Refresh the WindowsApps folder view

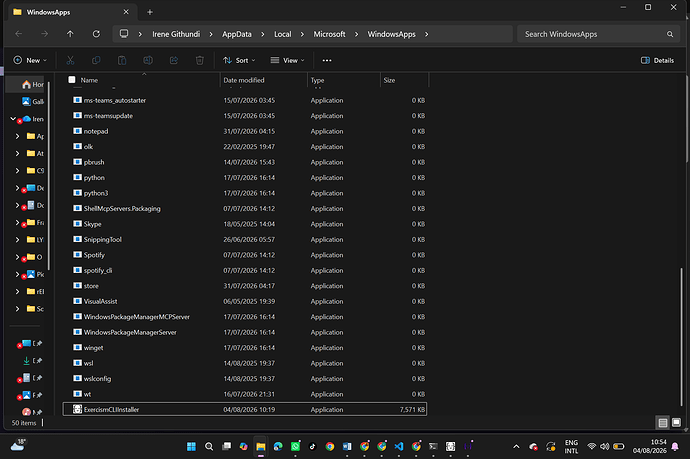pos(96,34)
